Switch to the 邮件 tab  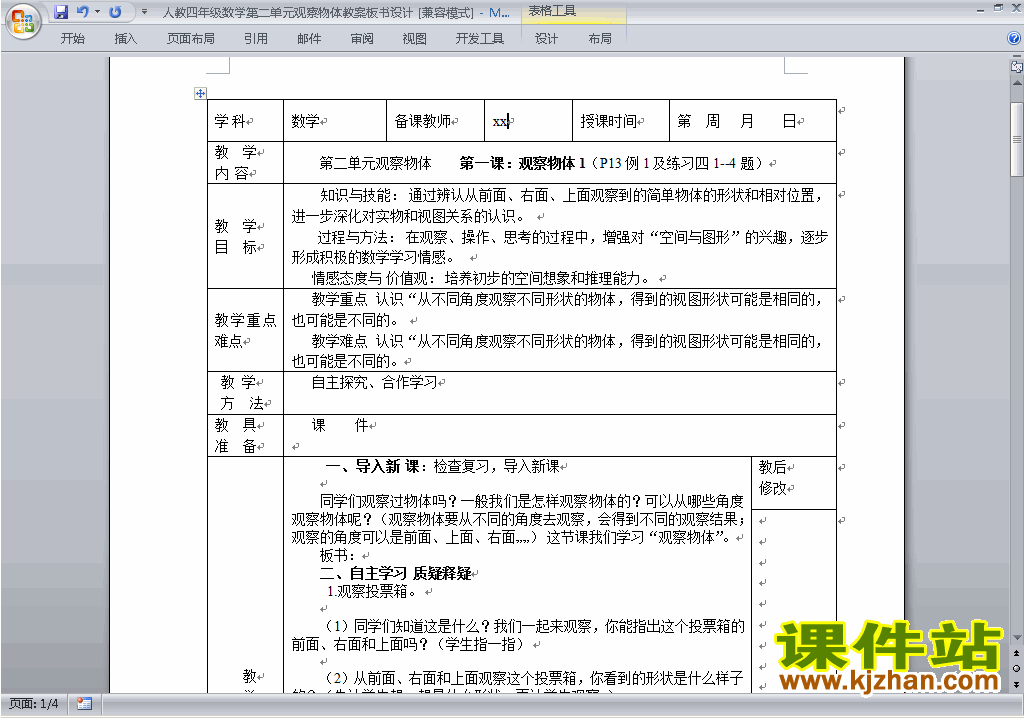[309, 39]
